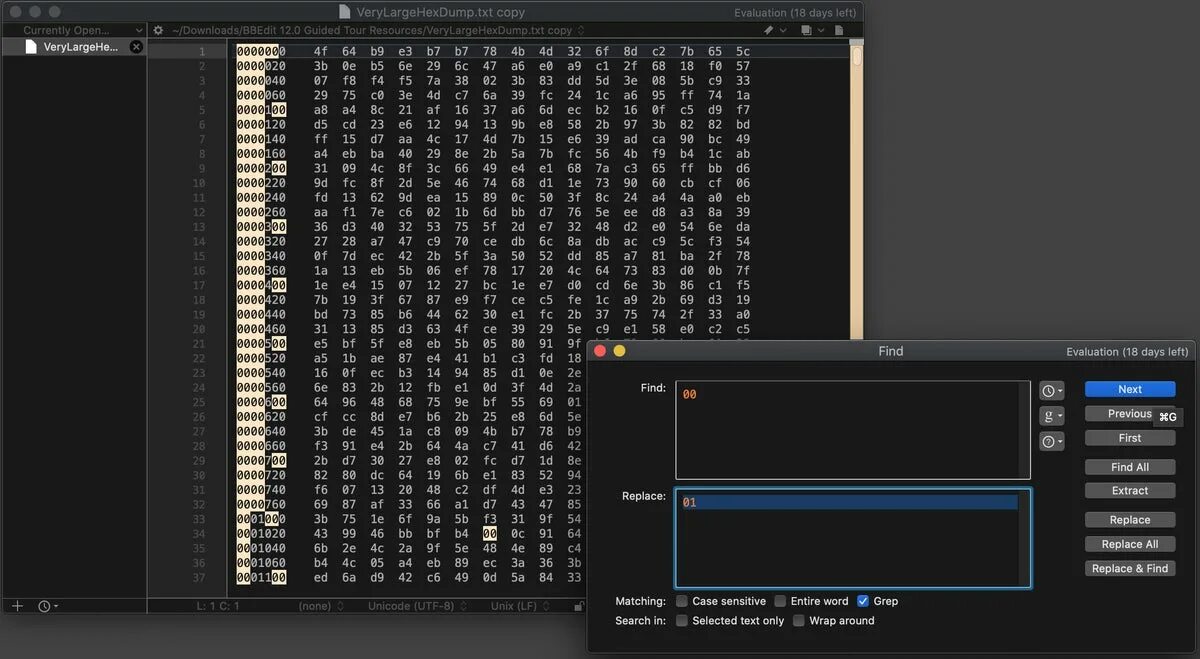Click Evaluation (18 days left) in Find window
1200x659 pixels.
click(x=1127, y=351)
